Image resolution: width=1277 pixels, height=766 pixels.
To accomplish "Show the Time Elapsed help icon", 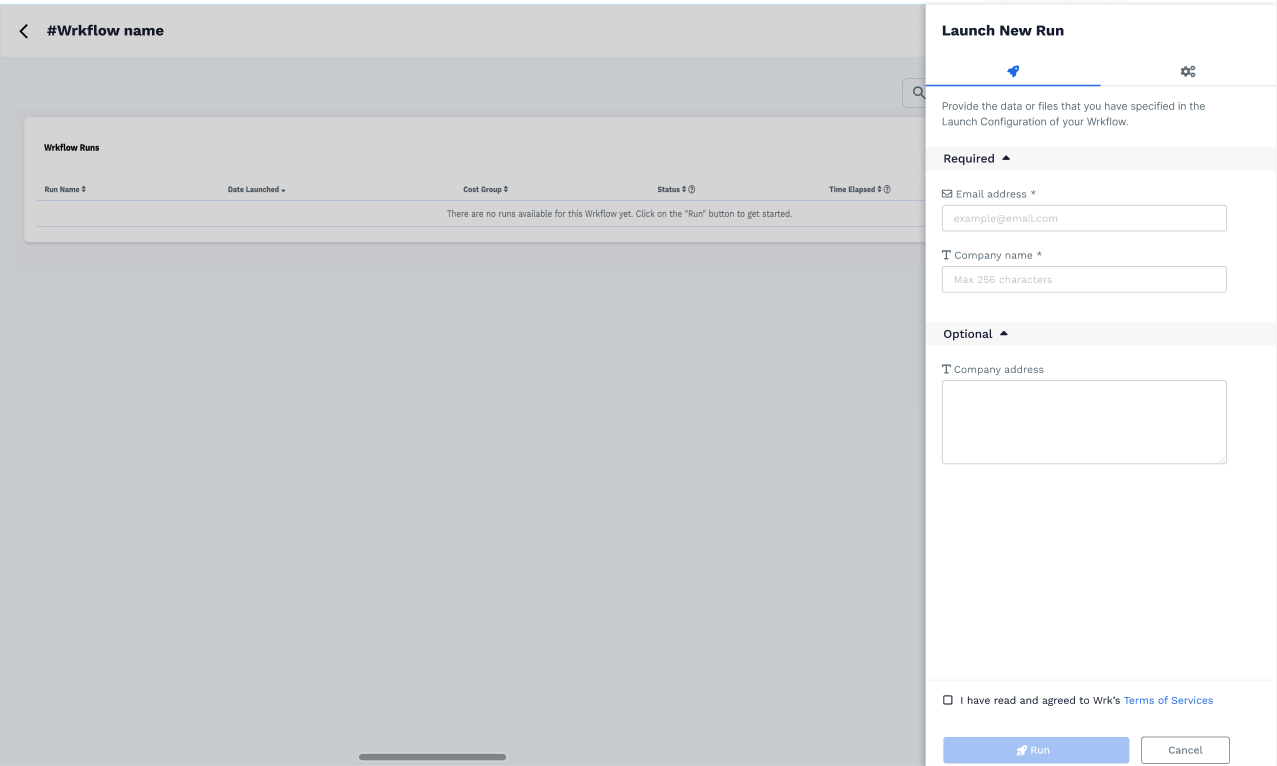I will click(x=887, y=189).
